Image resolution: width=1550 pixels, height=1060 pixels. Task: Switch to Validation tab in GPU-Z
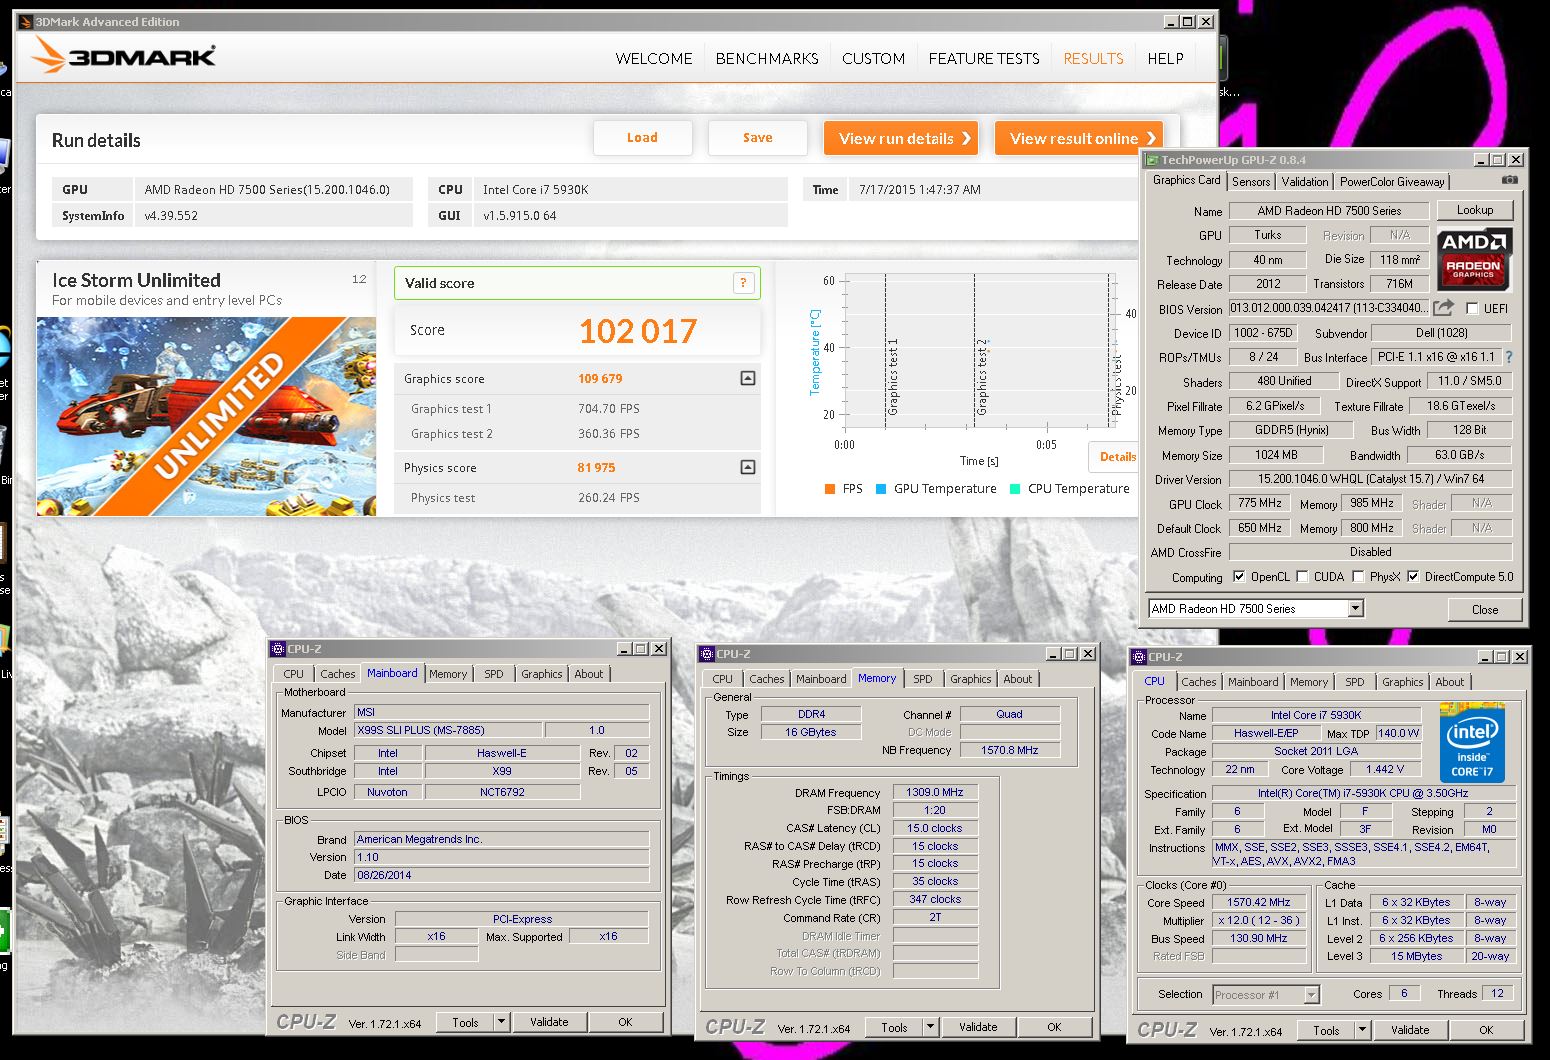pyautogui.click(x=1305, y=182)
